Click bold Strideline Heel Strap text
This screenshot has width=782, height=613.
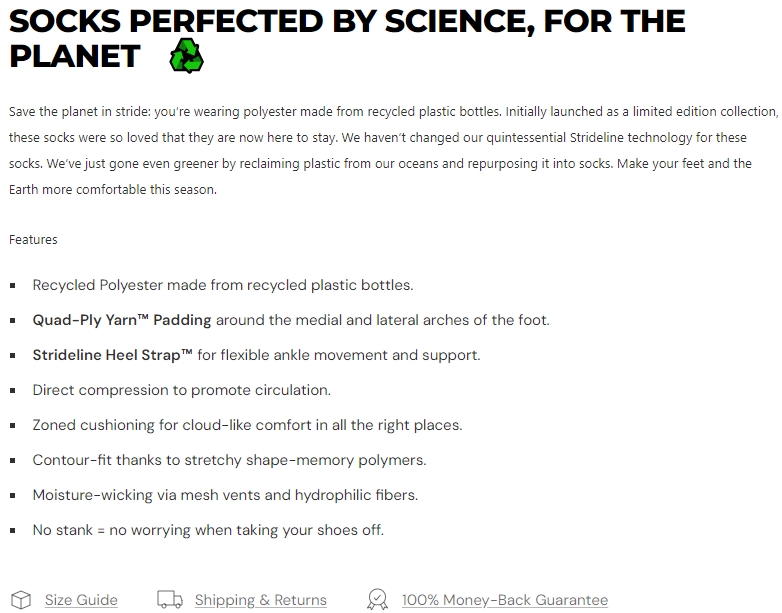(113, 355)
